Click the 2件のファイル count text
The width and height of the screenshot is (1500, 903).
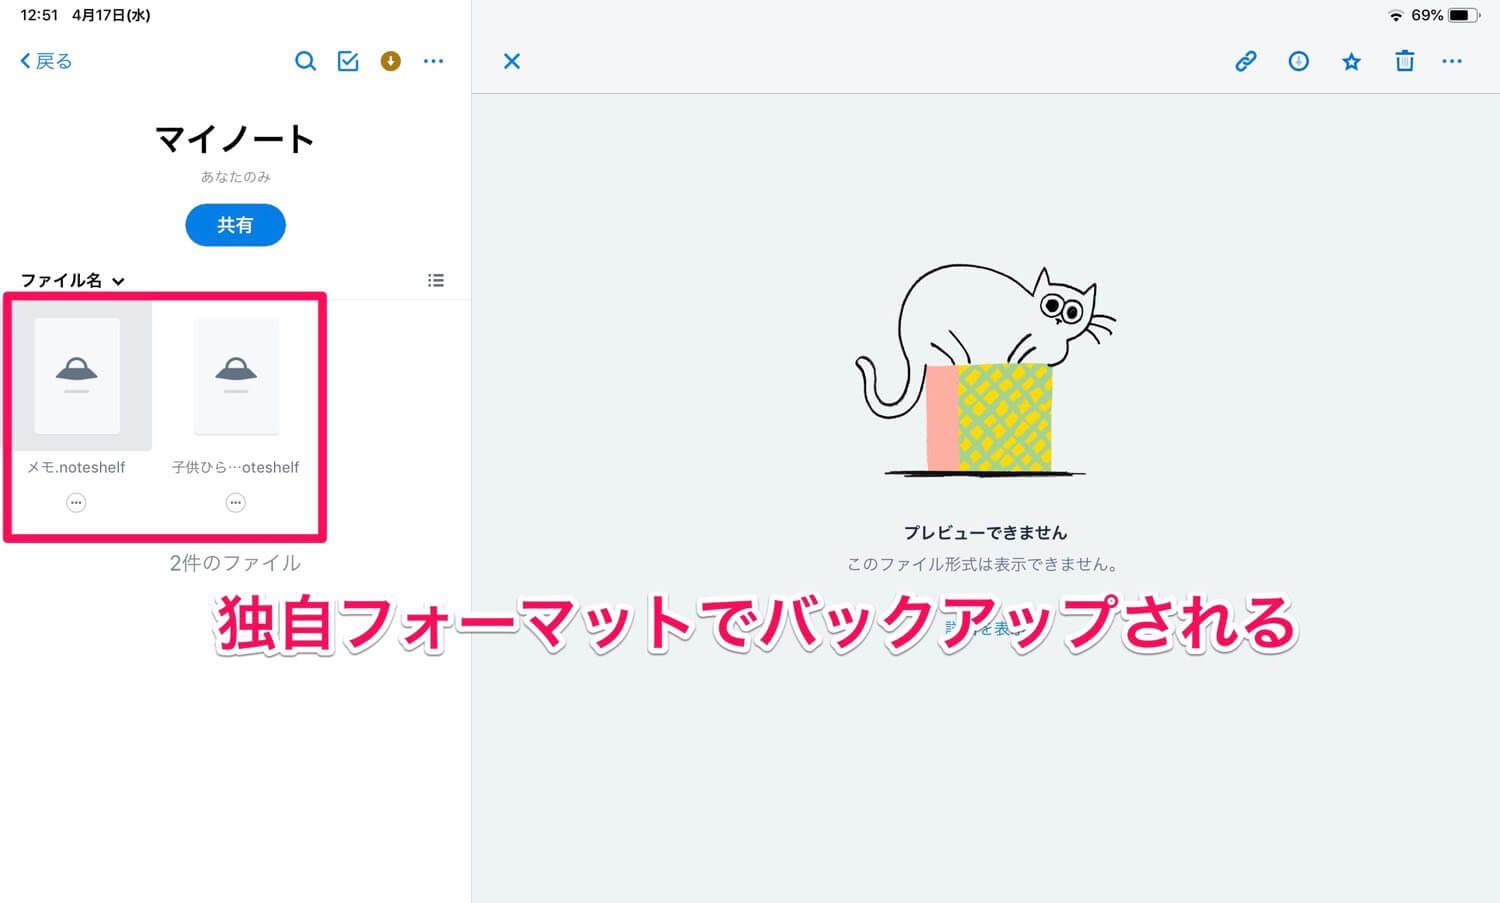point(235,563)
